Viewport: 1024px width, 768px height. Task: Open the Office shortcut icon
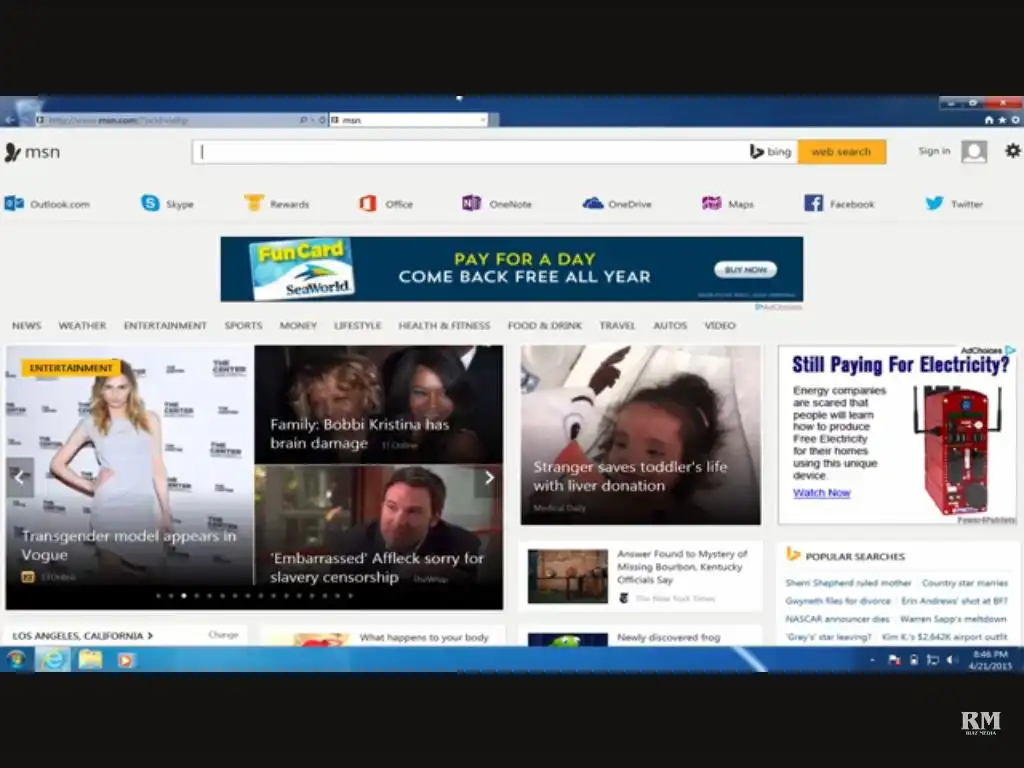[368, 203]
